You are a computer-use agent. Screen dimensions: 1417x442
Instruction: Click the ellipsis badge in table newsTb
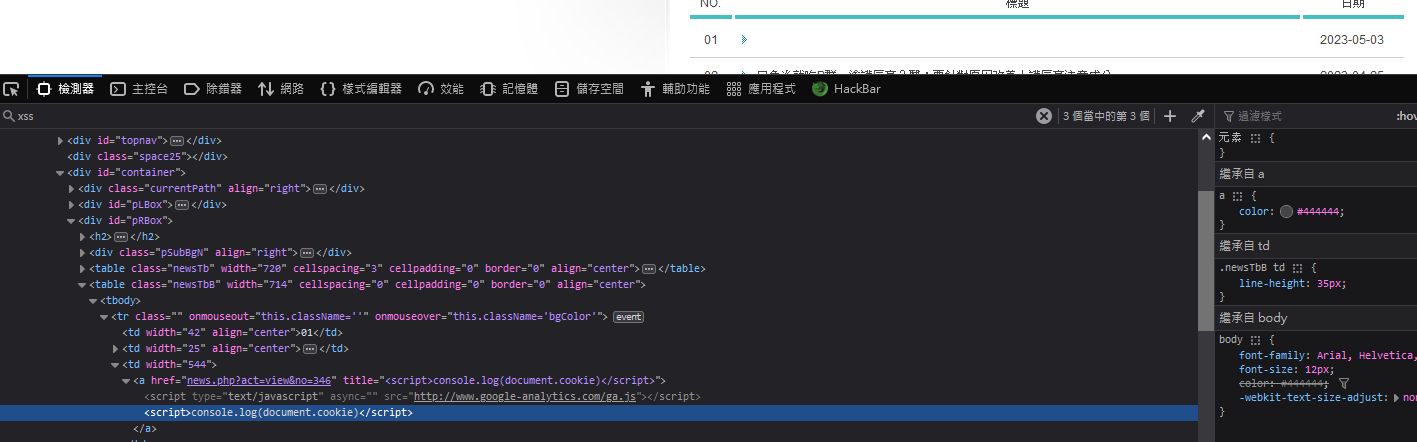pos(649,269)
